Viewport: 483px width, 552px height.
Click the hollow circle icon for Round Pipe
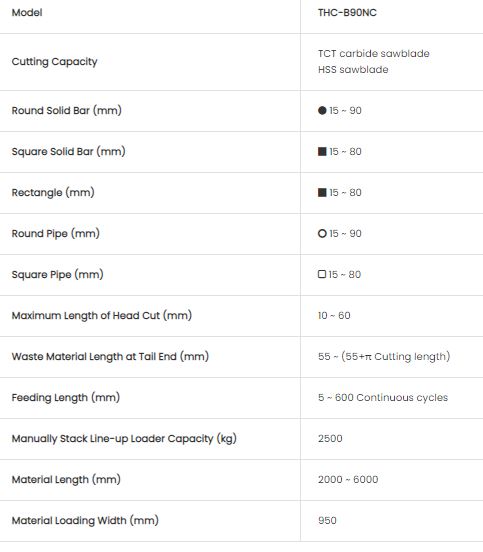322,233
